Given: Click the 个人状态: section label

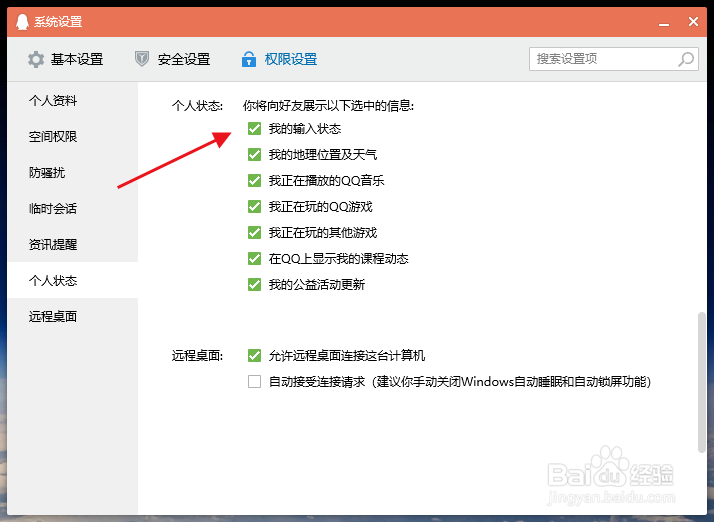Looking at the screenshot, I should coord(197,106).
